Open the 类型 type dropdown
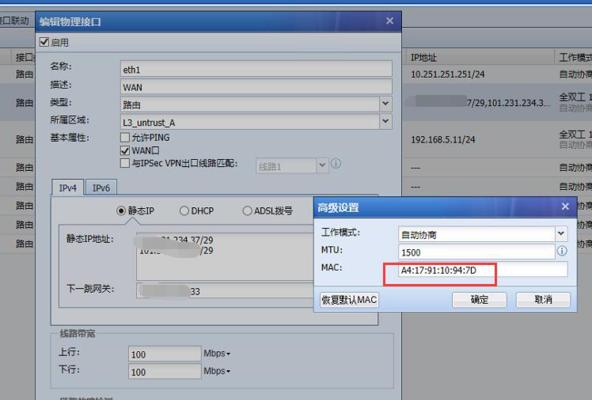This screenshot has height=400, width=592. 385,103
